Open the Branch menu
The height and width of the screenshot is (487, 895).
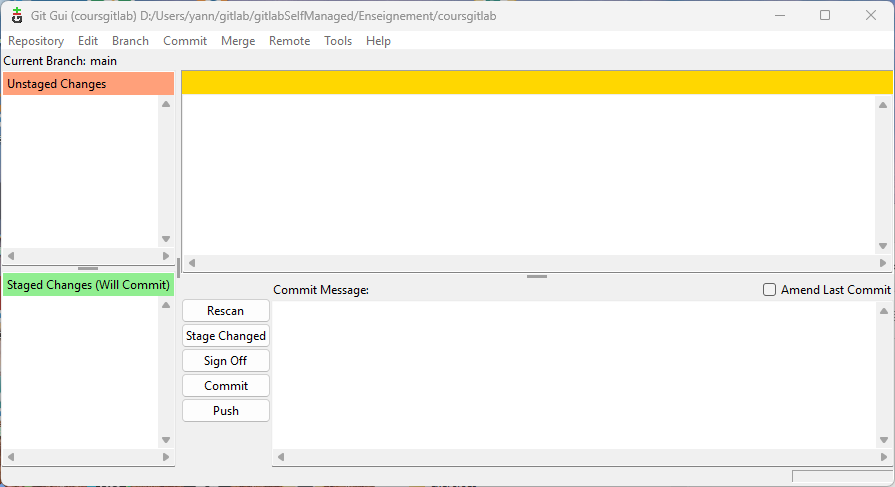pyautogui.click(x=130, y=41)
